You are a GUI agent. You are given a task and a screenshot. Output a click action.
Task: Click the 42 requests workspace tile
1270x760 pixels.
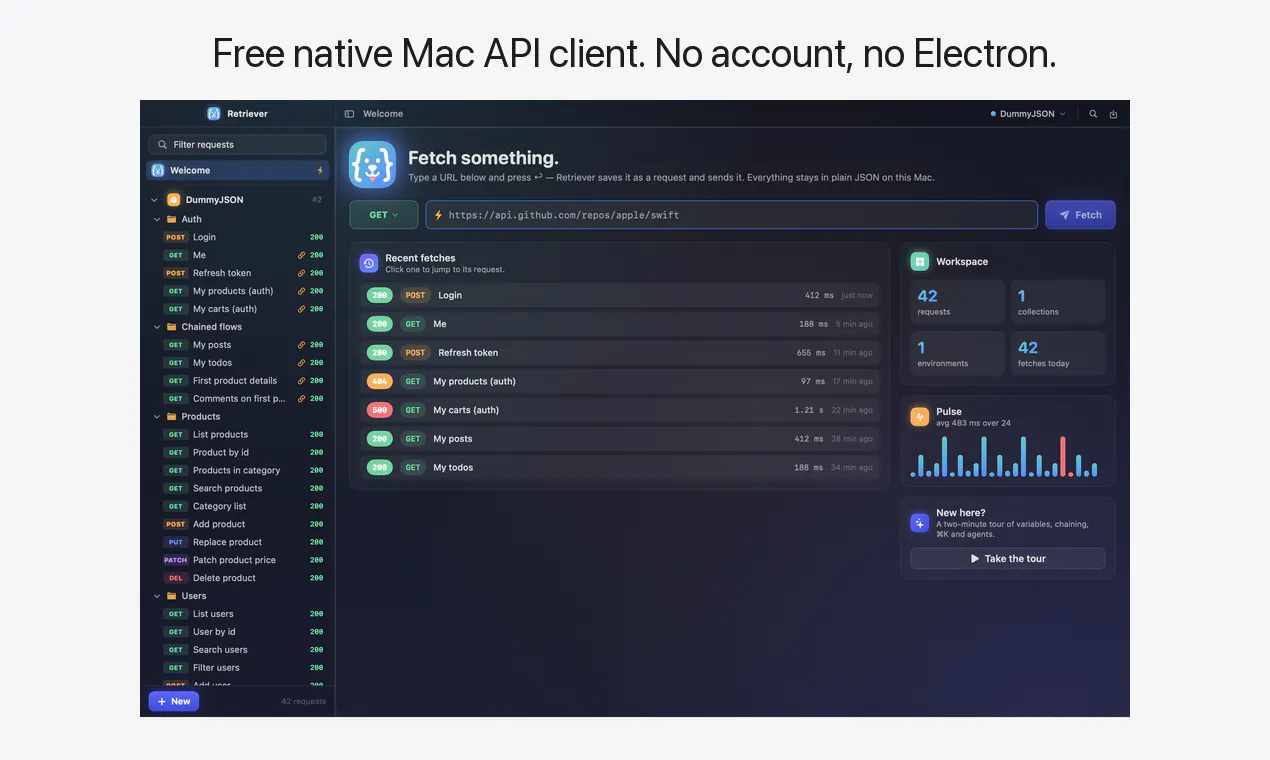click(958, 302)
